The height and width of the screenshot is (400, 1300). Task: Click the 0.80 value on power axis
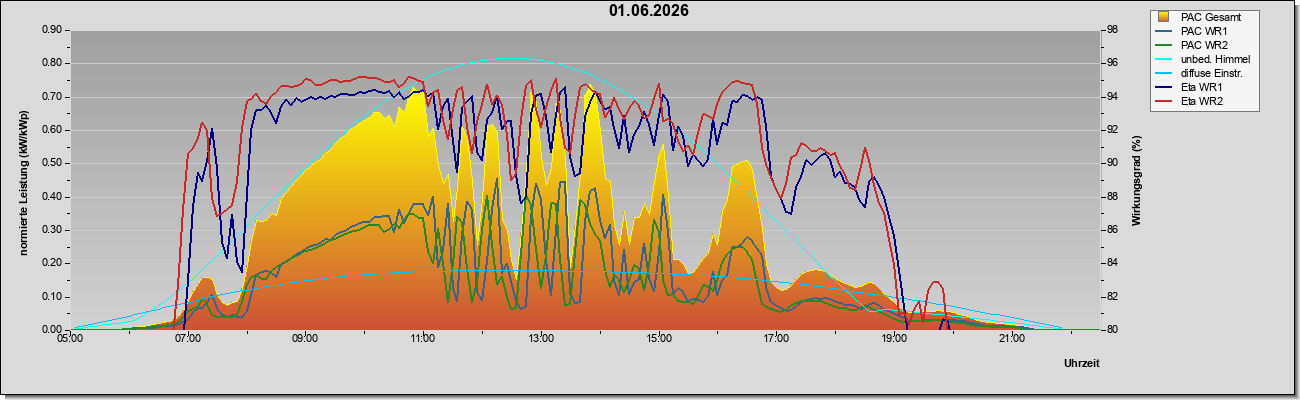[x=51, y=63]
